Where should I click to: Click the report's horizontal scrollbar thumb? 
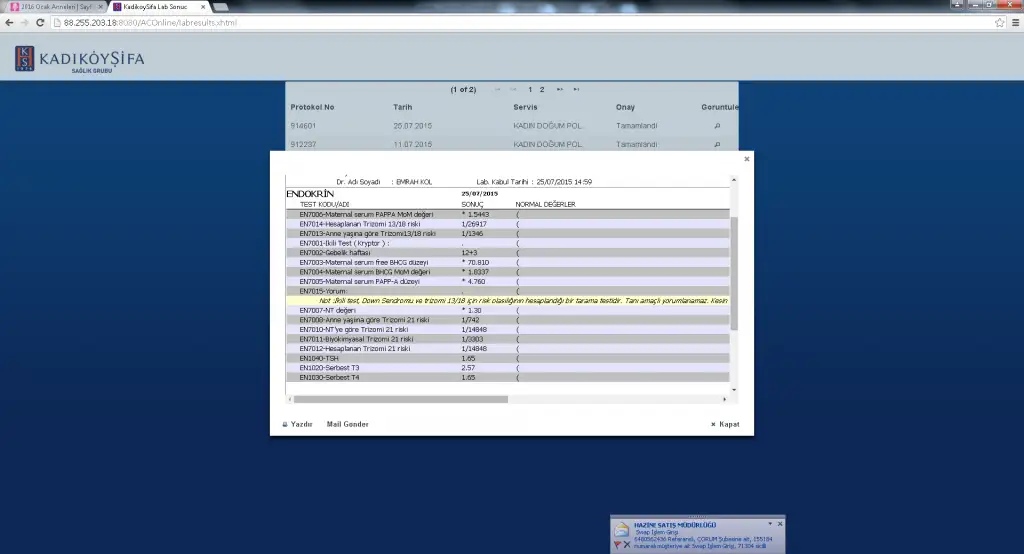400,399
